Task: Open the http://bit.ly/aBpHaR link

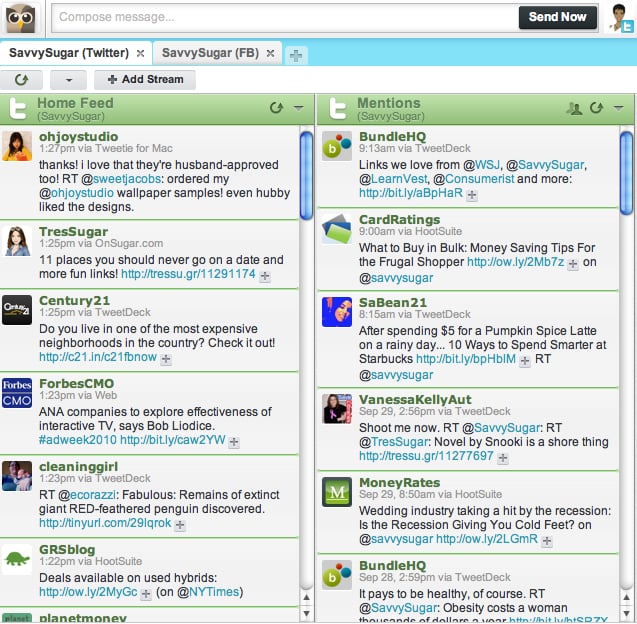Action: [x=411, y=193]
